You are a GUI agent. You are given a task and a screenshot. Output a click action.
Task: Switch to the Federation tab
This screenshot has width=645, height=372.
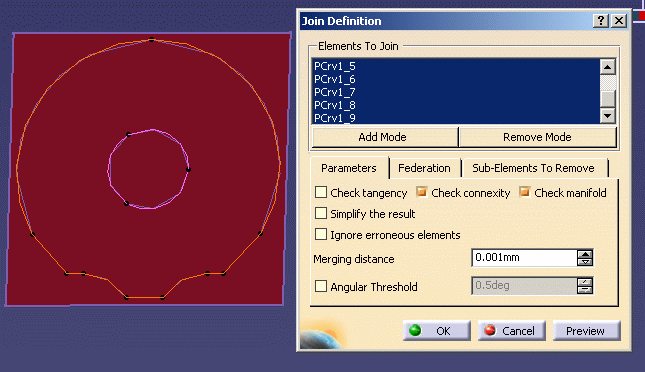point(424,168)
